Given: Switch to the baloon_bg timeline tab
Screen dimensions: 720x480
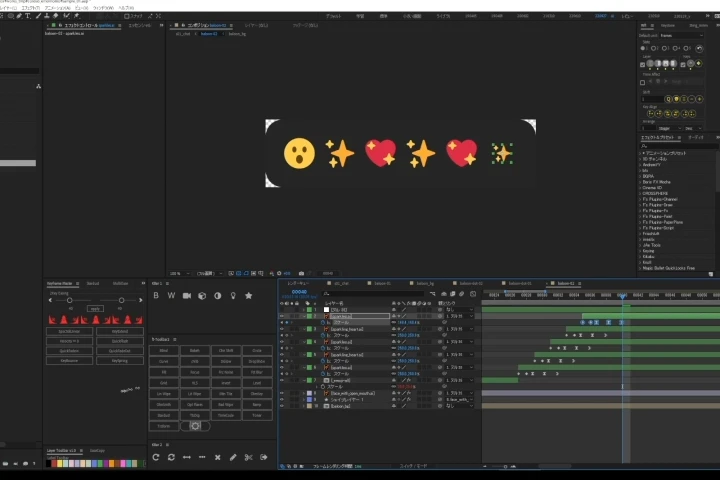Looking at the screenshot, I should [425, 283].
